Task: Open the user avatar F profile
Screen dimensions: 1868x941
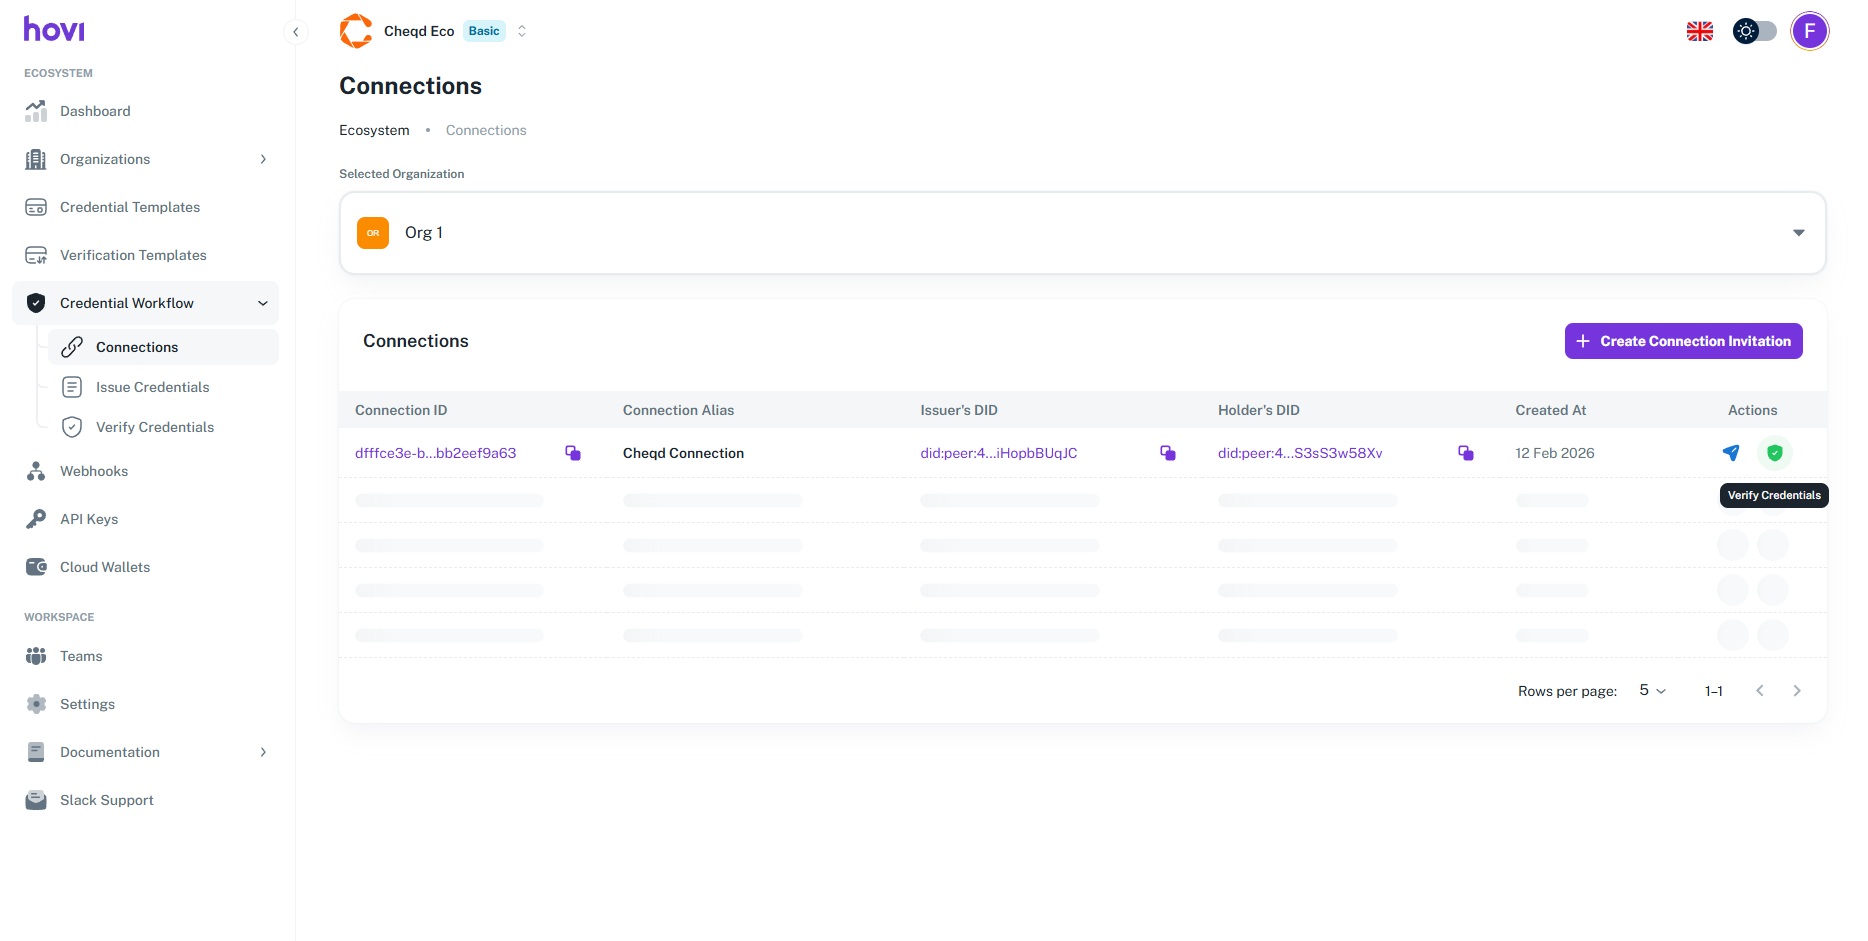Action: (x=1809, y=31)
